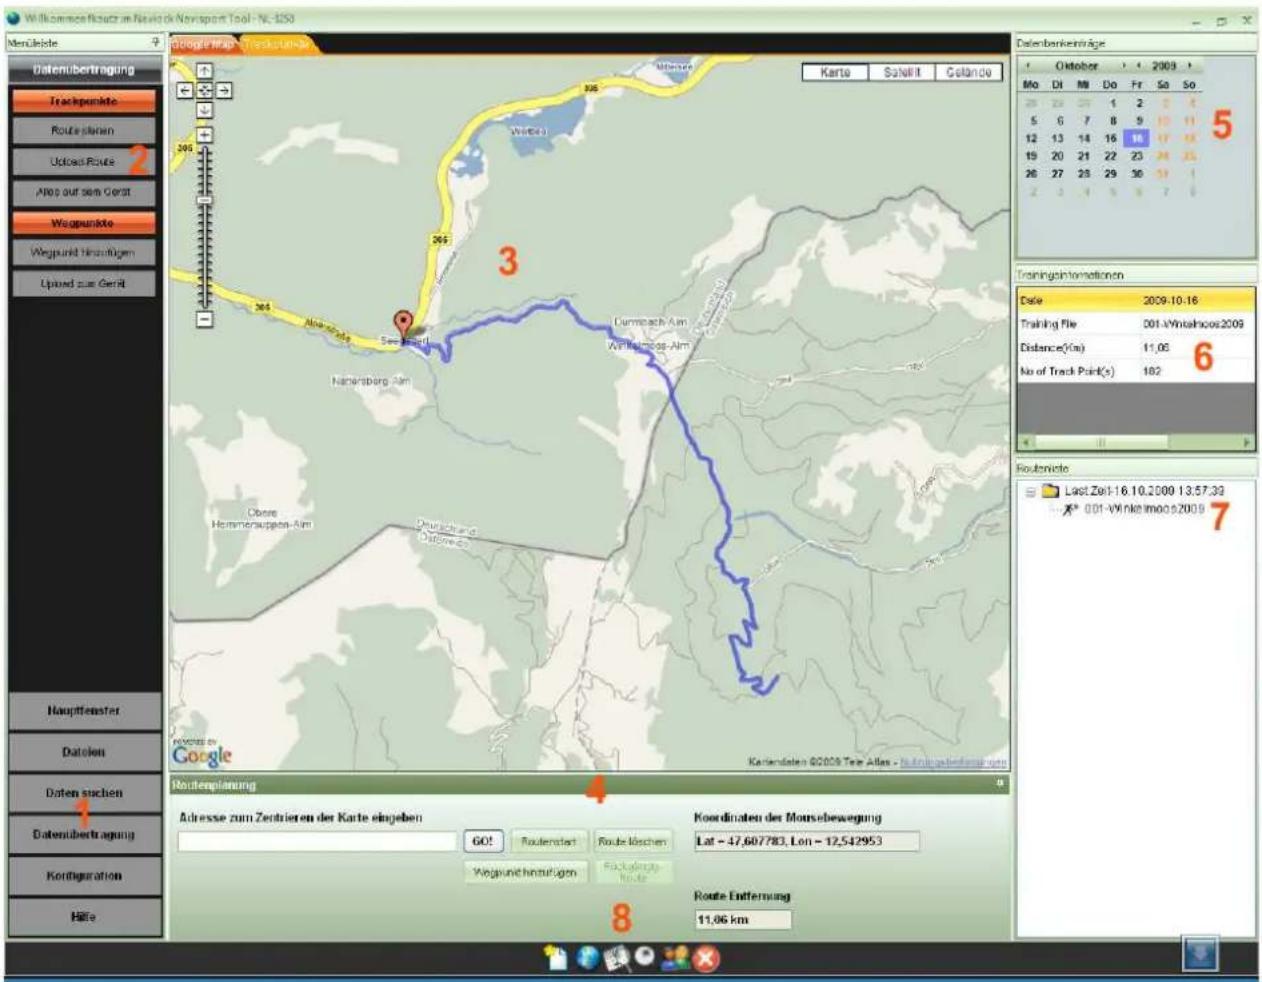Pan the map down with the down arrow

pos(204,110)
